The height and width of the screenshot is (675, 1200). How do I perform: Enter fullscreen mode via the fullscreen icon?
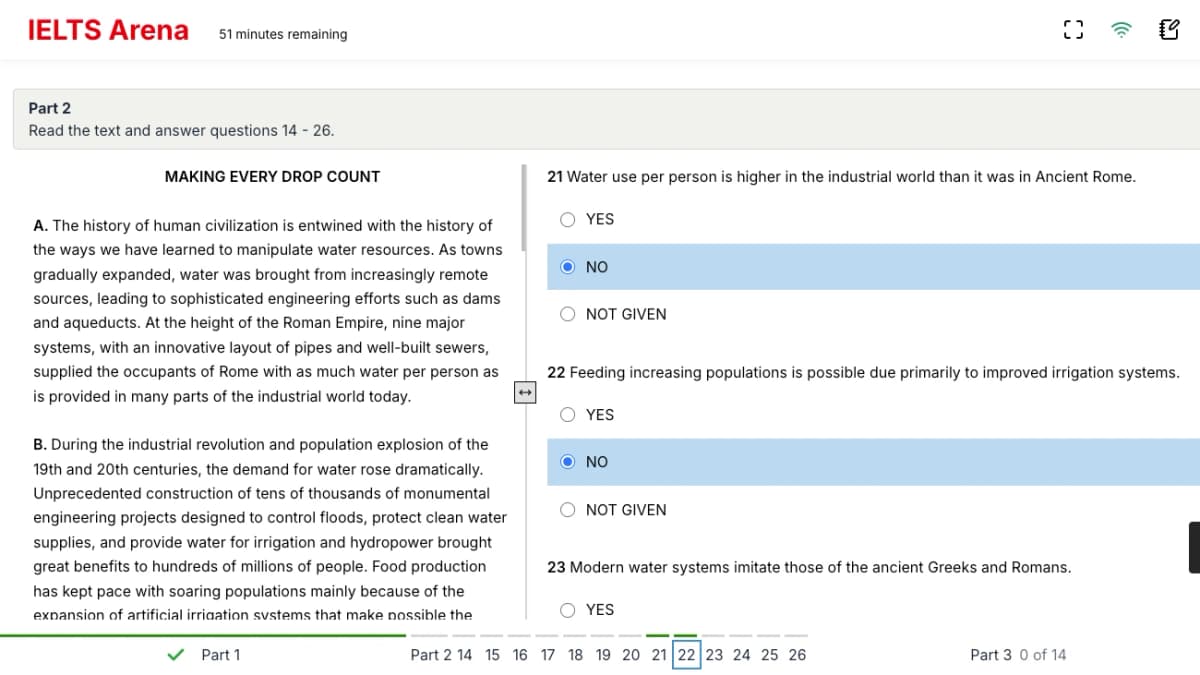pyautogui.click(x=1073, y=30)
